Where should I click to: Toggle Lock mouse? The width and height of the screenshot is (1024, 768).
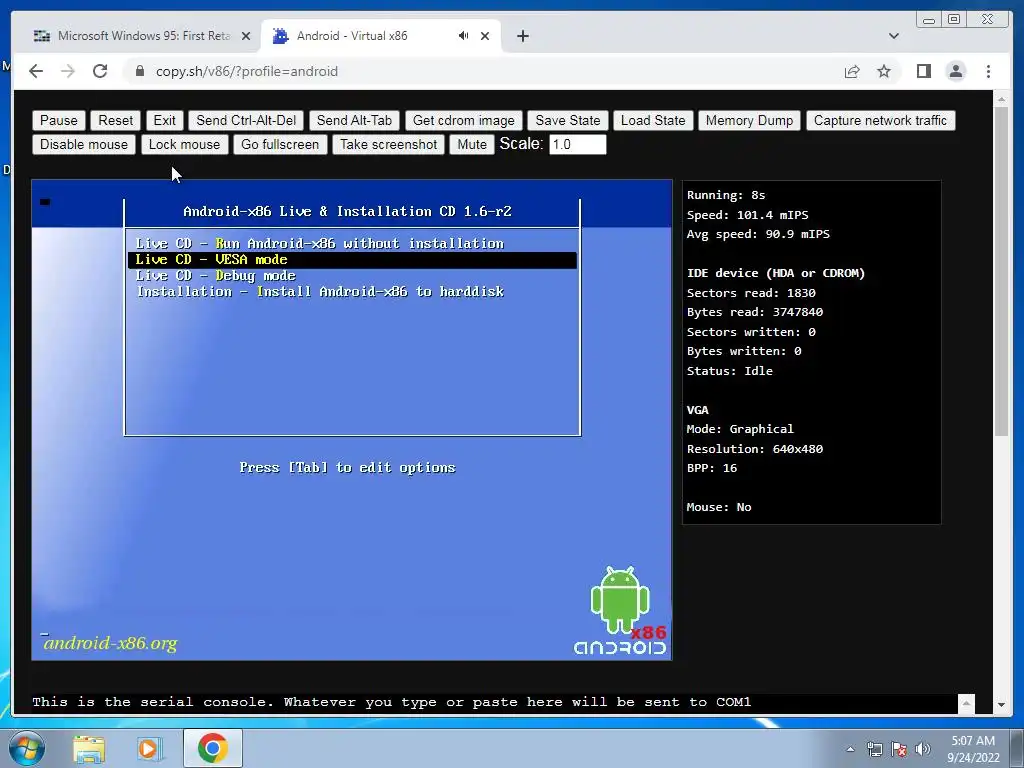pyautogui.click(x=185, y=144)
